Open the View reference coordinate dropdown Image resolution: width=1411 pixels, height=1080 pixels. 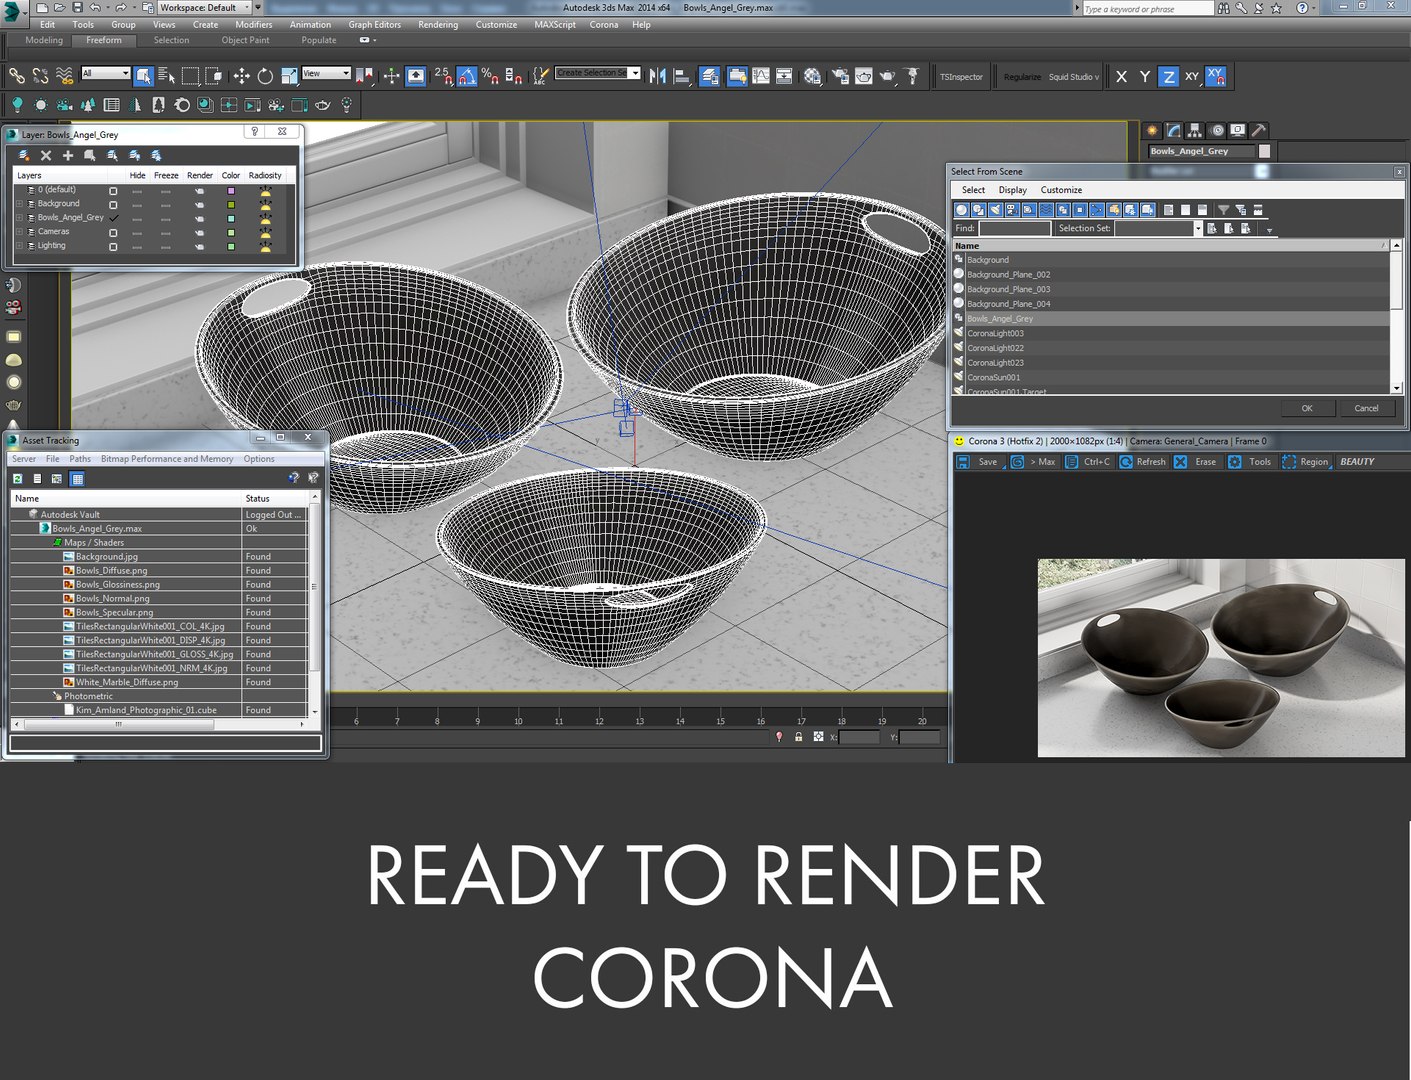326,73
